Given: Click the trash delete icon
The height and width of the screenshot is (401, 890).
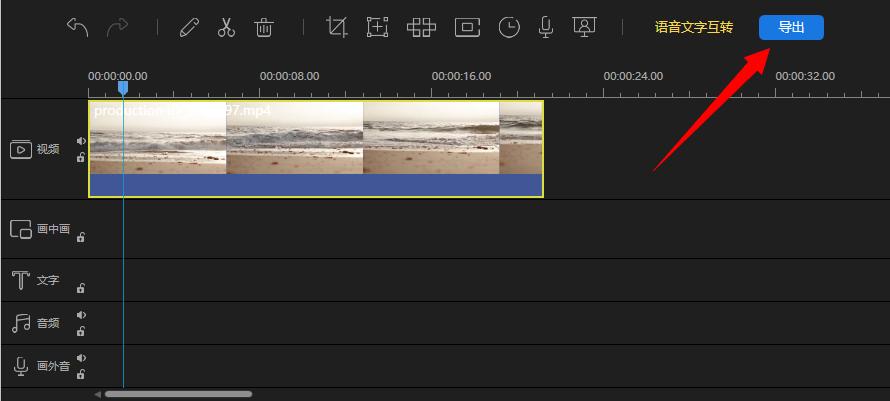Looking at the screenshot, I should click(x=264, y=27).
